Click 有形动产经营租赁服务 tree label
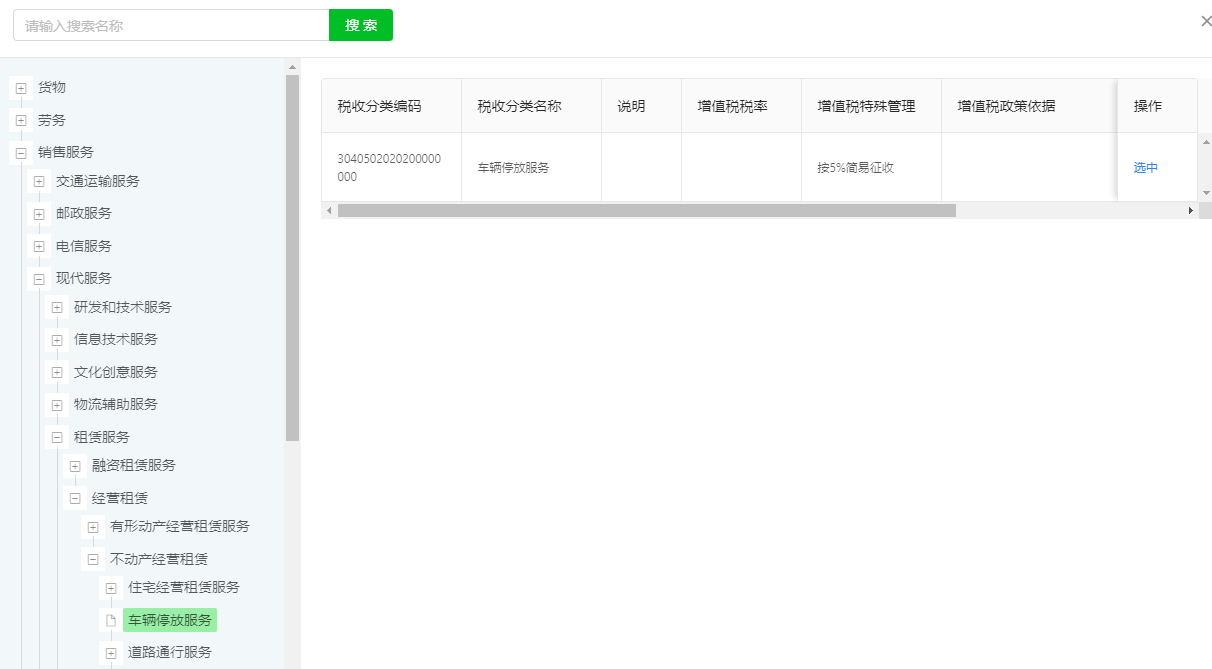1212x669 pixels. coord(180,527)
